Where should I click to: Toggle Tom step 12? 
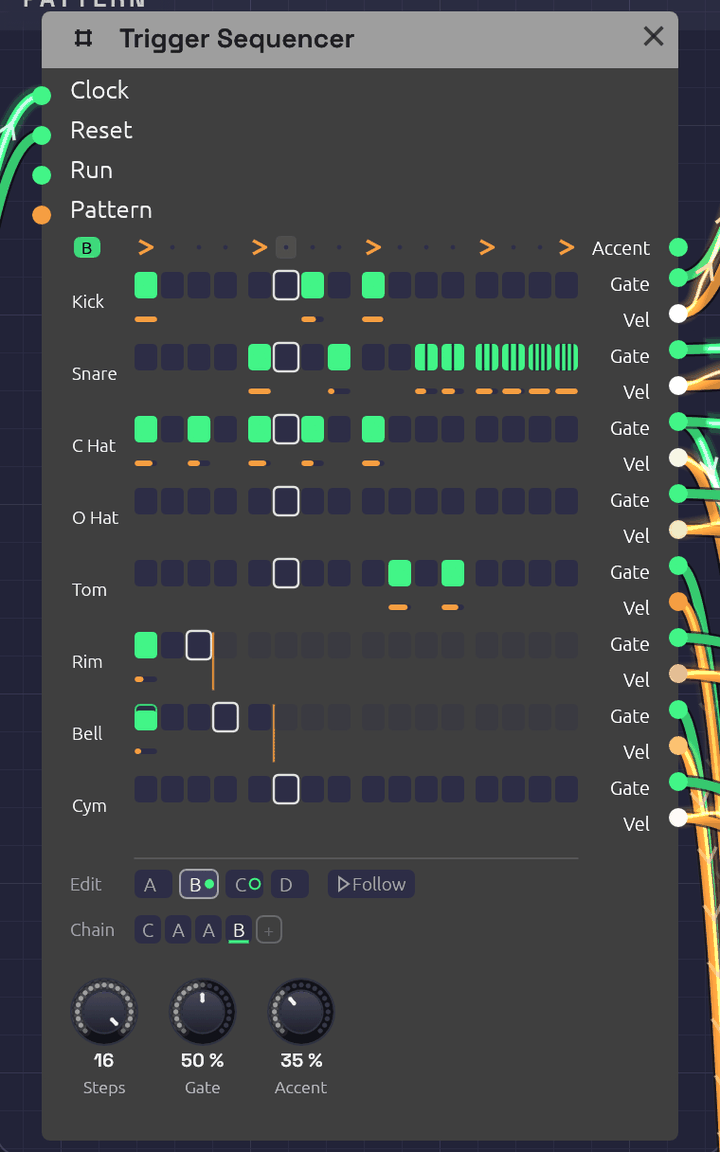[453, 573]
